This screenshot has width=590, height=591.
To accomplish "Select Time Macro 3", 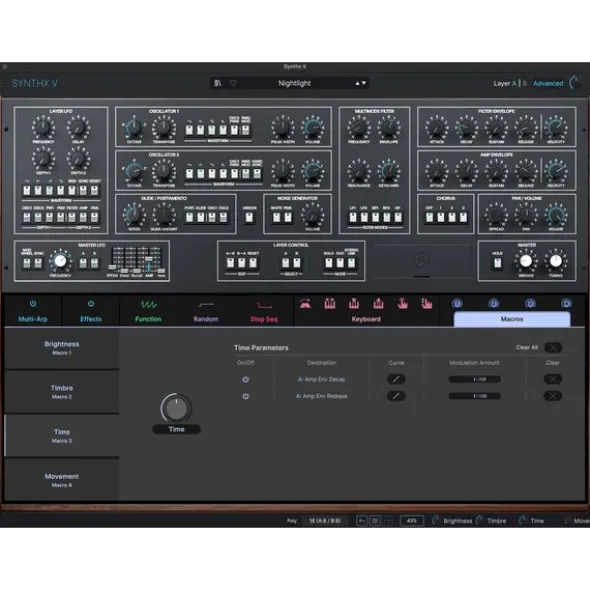I will point(62,436).
